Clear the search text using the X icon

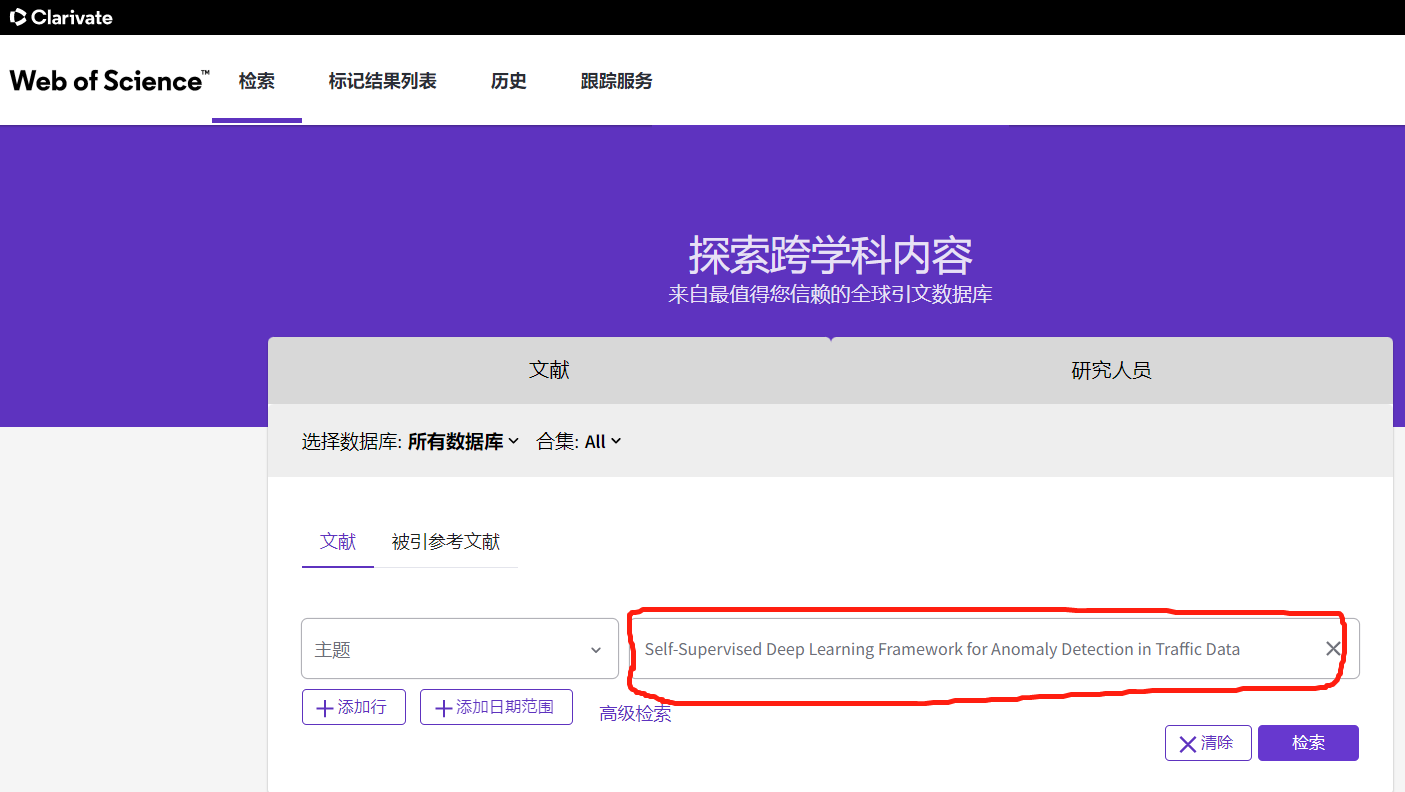click(1333, 648)
